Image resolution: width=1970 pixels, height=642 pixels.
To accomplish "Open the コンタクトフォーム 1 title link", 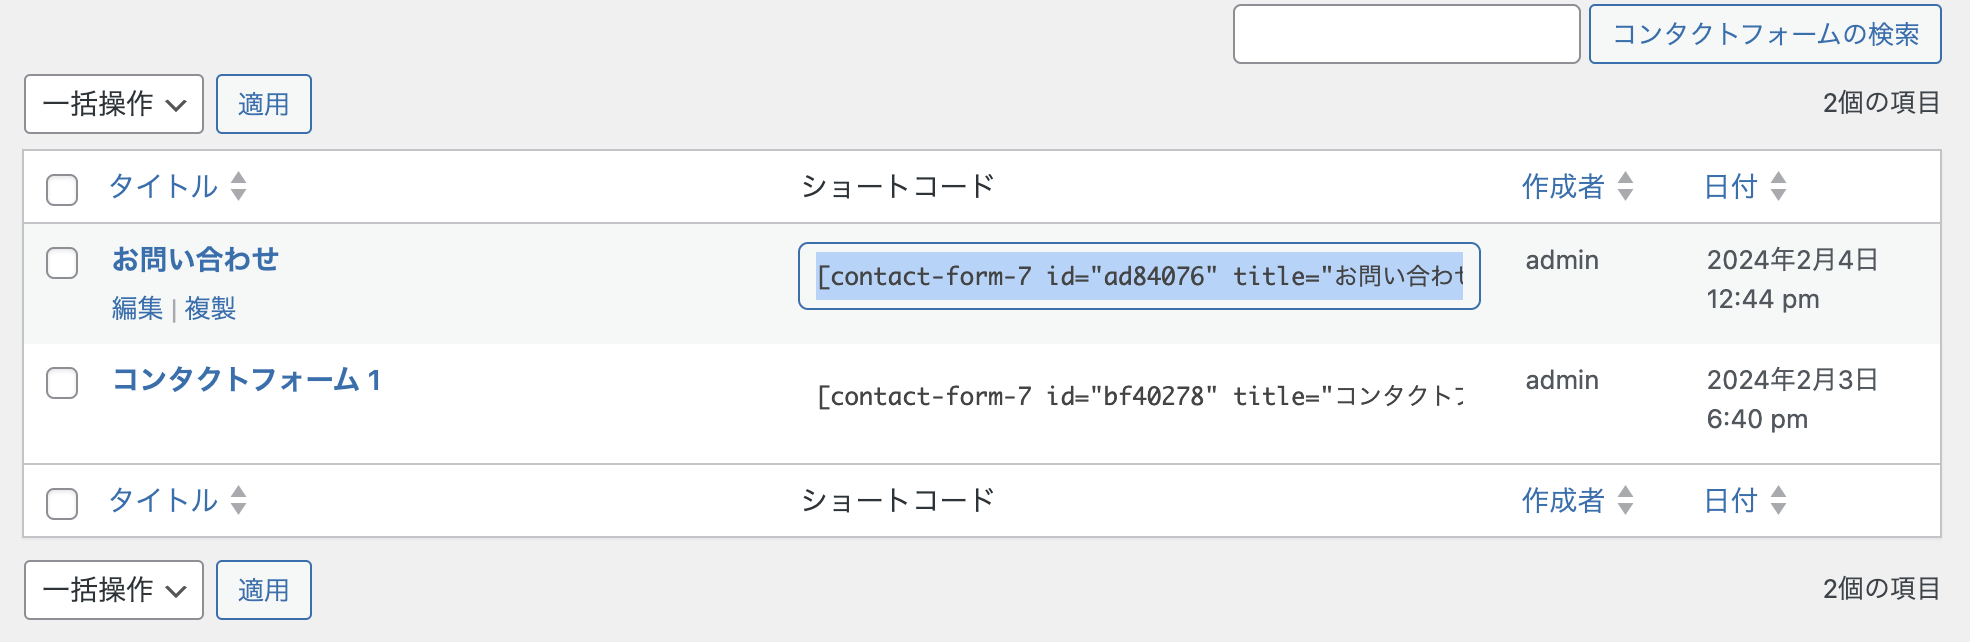I will (246, 380).
